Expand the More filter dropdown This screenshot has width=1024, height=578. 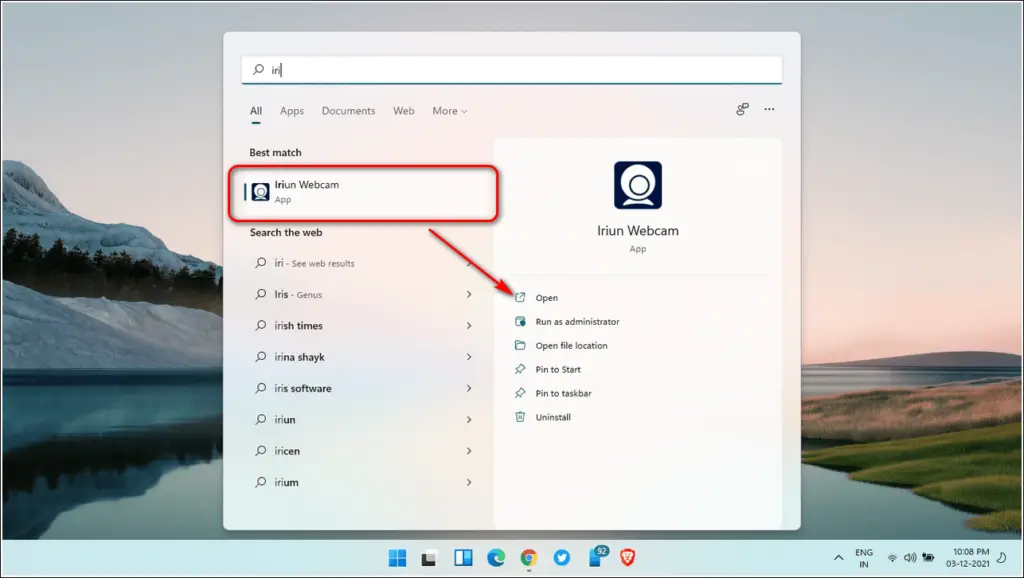tap(449, 111)
